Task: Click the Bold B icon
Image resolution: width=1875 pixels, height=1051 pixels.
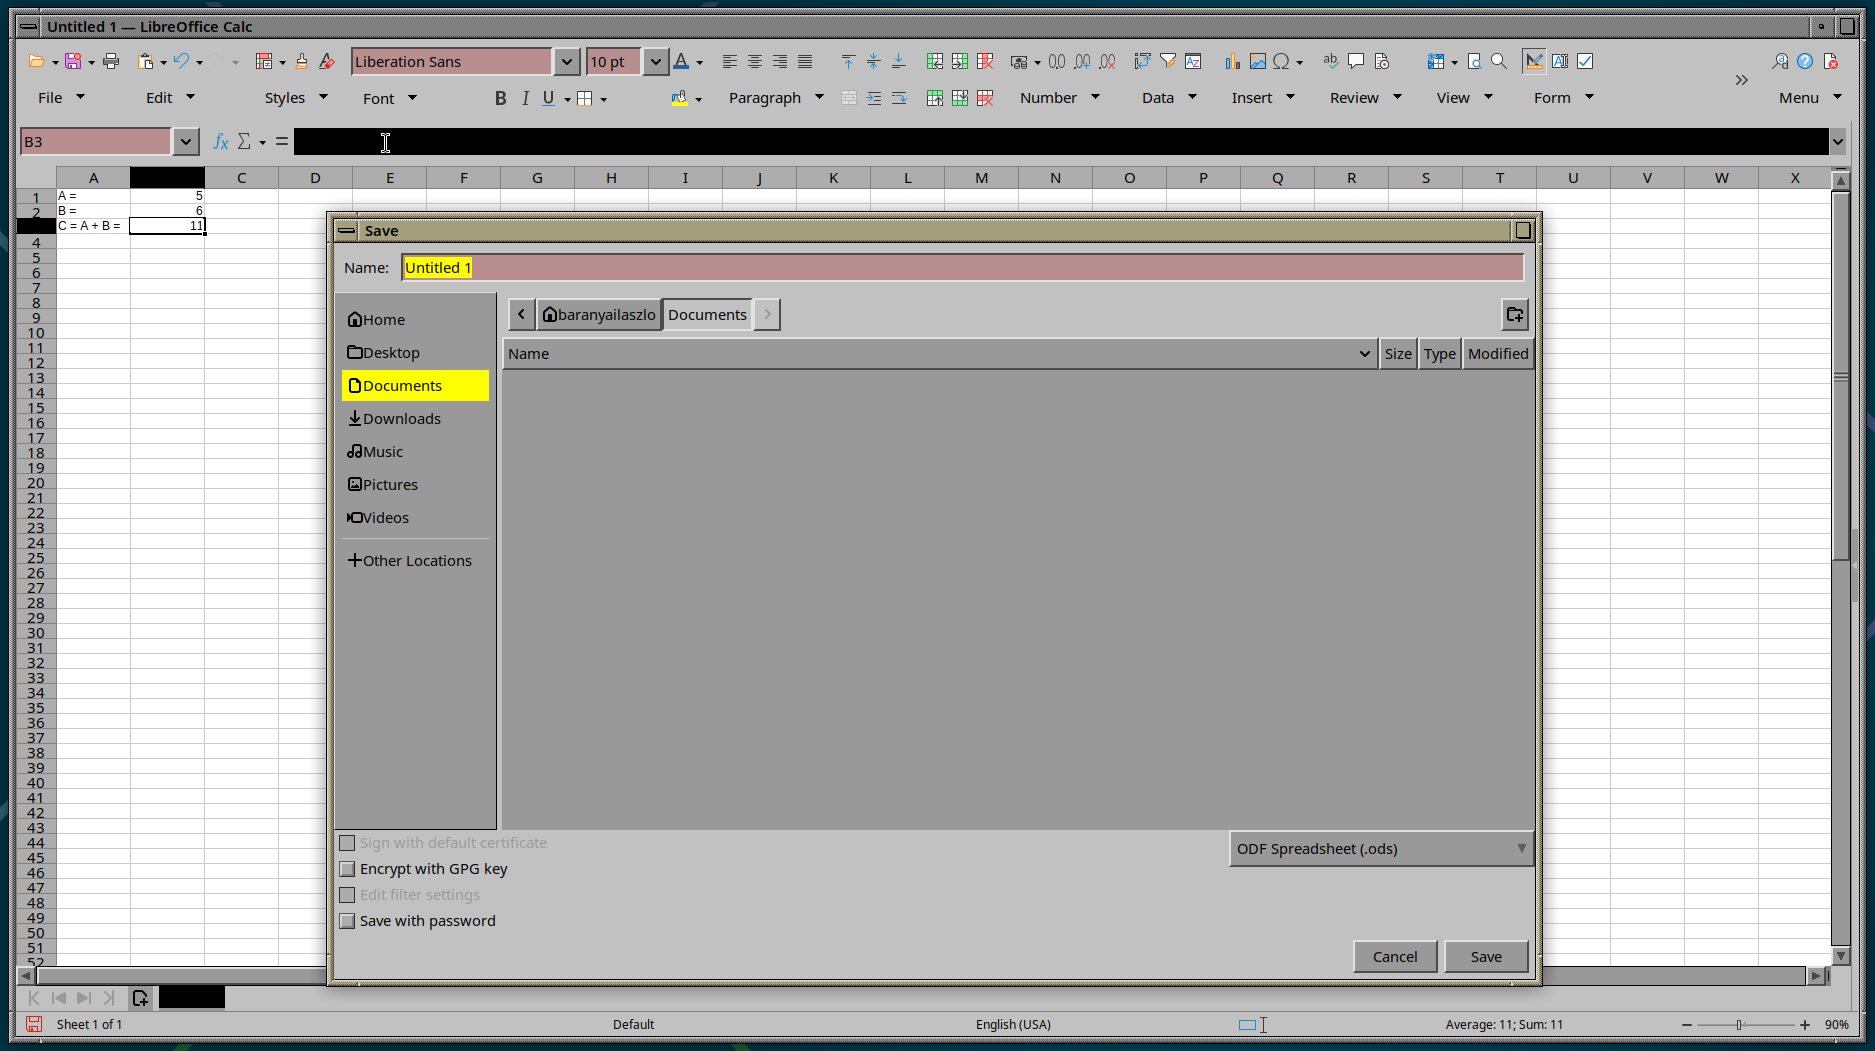Action: pyautogui.click(x=500, y=98)
